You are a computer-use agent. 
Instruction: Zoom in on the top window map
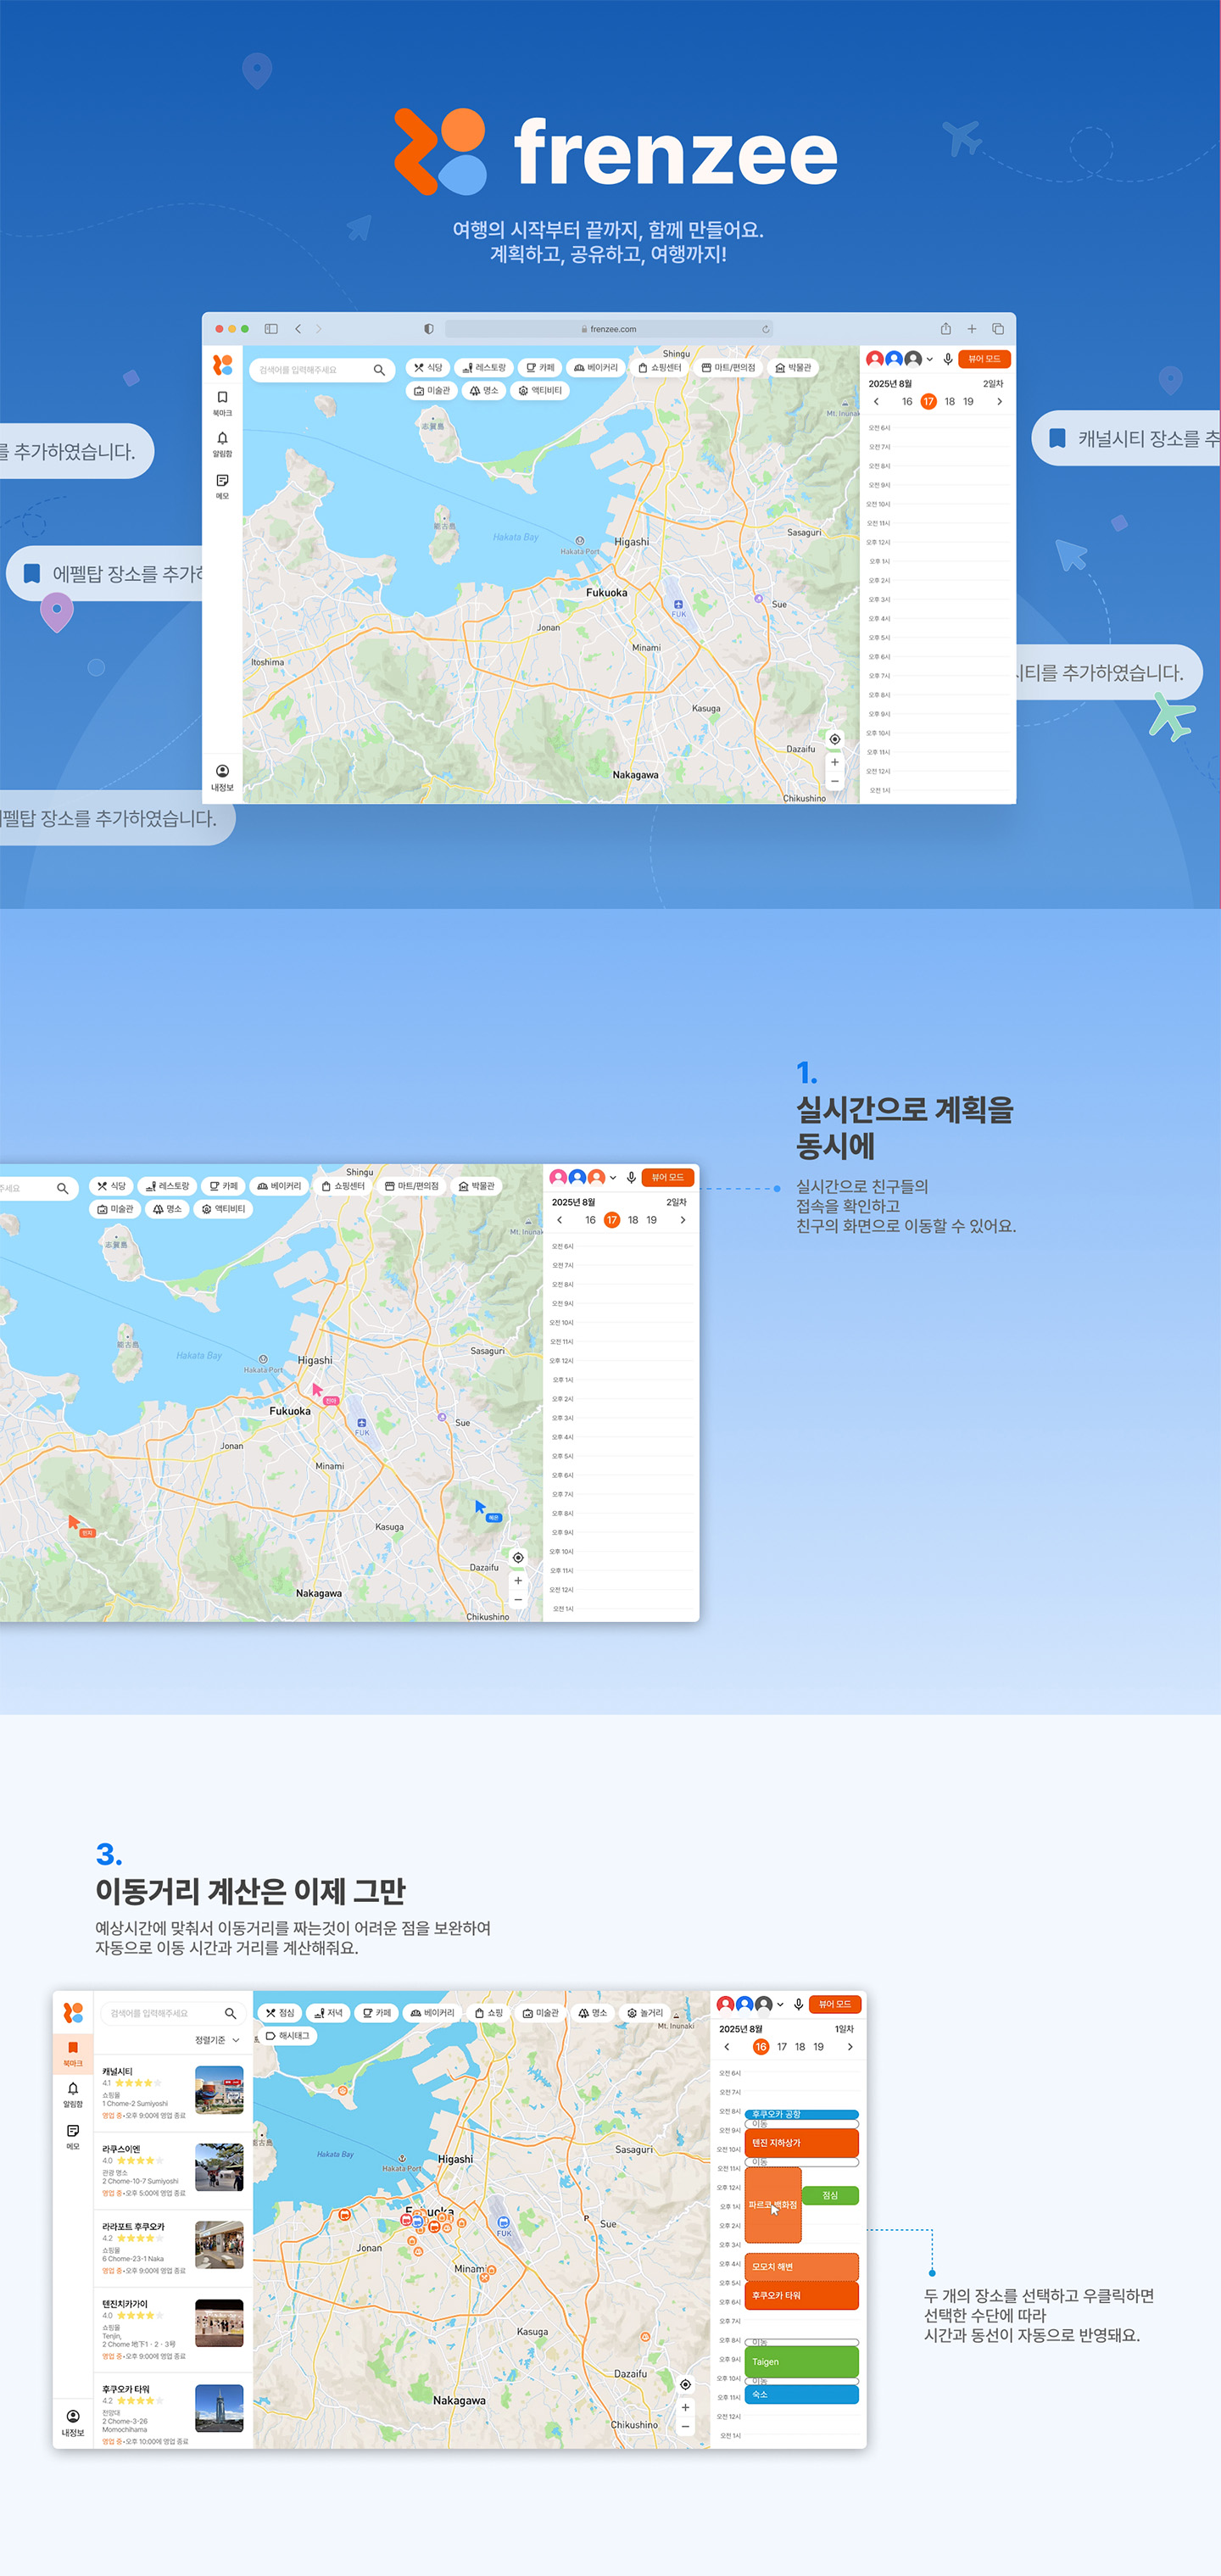point(835,762)
